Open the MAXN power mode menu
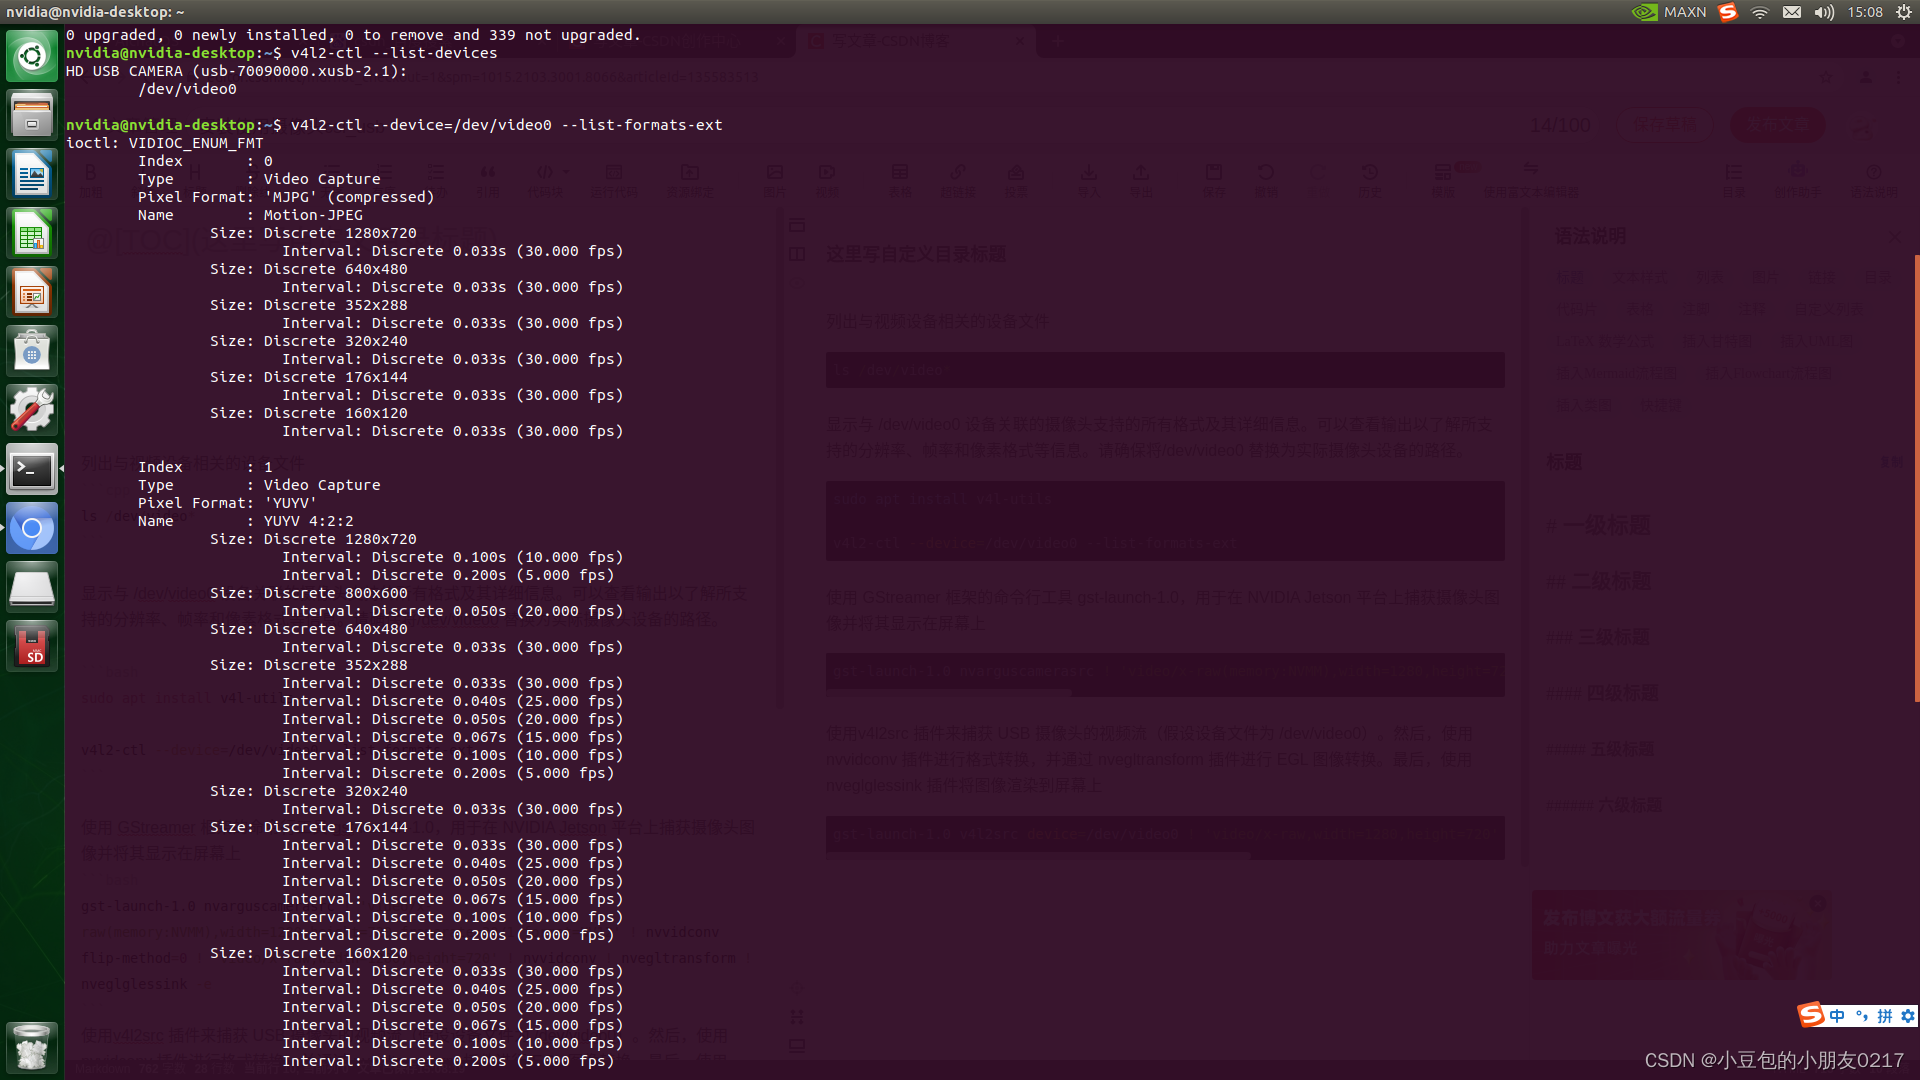 1685,12
